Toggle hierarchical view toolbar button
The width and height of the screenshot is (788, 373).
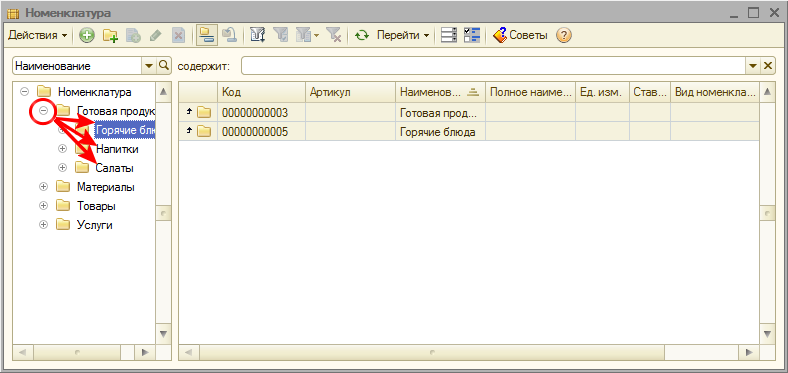(x=207, y=36)
